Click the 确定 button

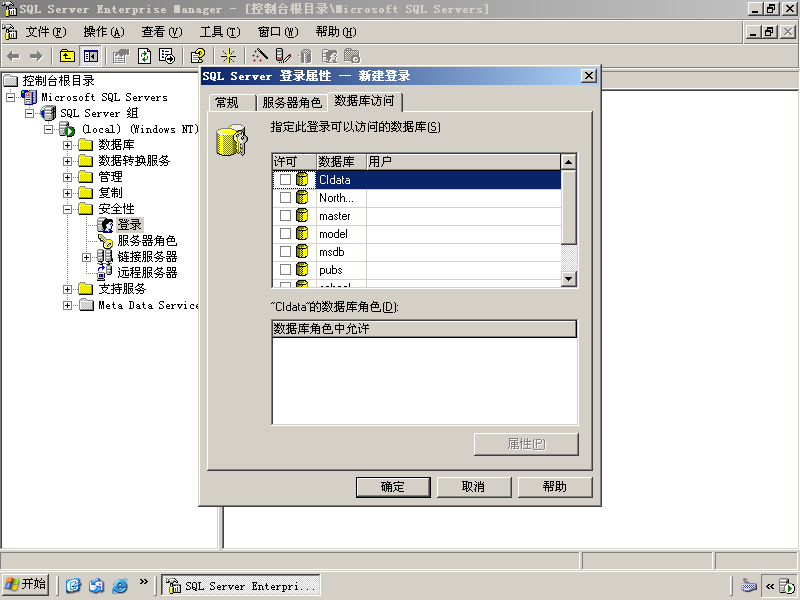pyautogui.click(x=393, y=487)
